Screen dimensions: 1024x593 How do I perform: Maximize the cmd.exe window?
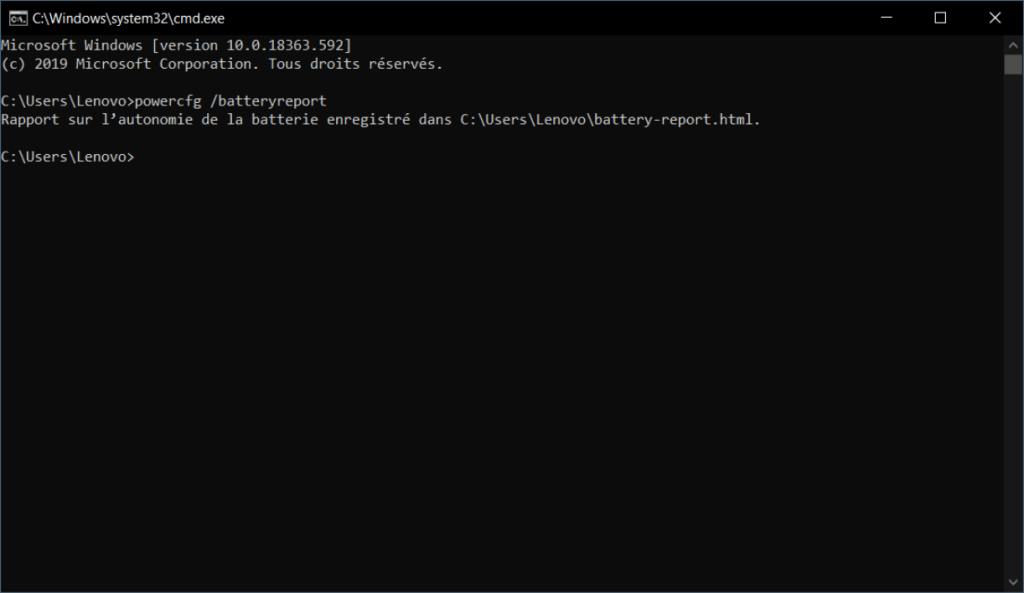click(940, 18)
